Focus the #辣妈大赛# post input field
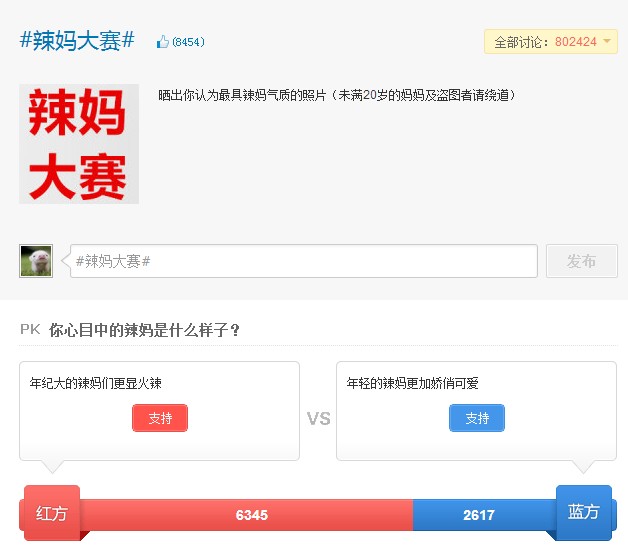Screen dimensions: 628x545 tap(304, 261)
